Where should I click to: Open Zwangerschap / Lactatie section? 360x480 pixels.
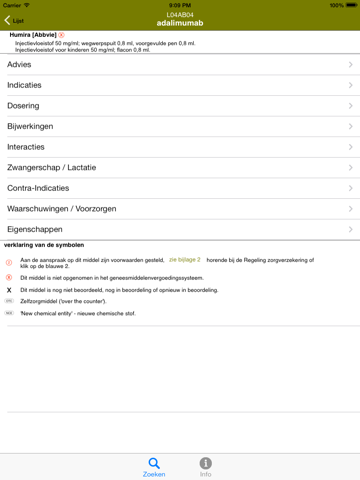pyautogui.click(x=180, y=168)
